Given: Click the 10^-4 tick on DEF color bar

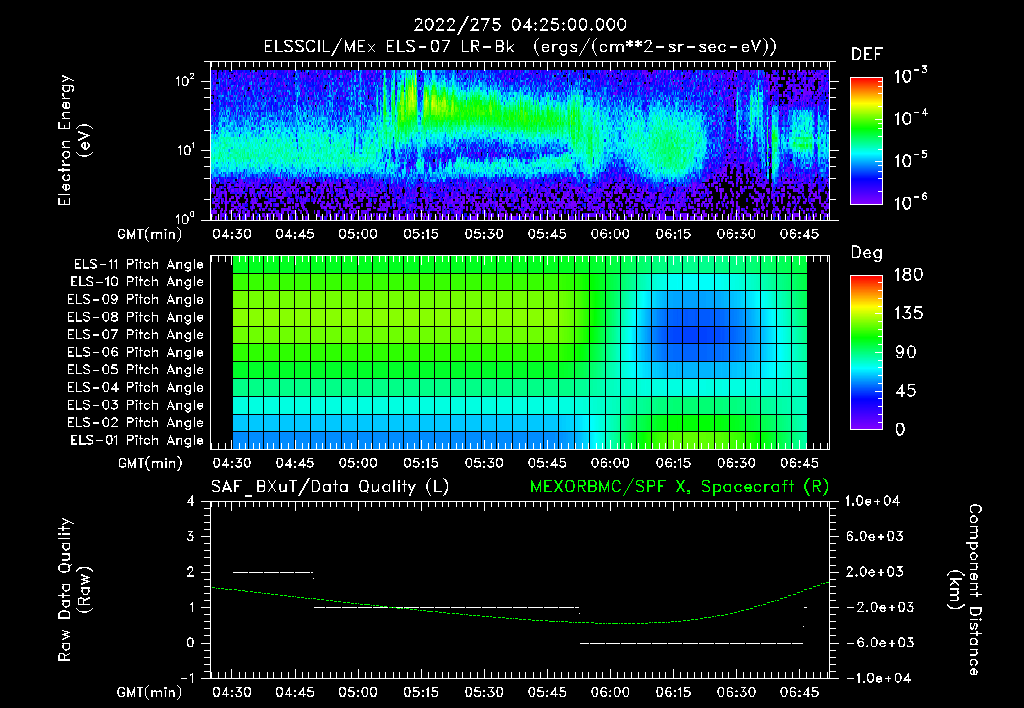Looking at the screenshot, I should click(x=911, y=118).
